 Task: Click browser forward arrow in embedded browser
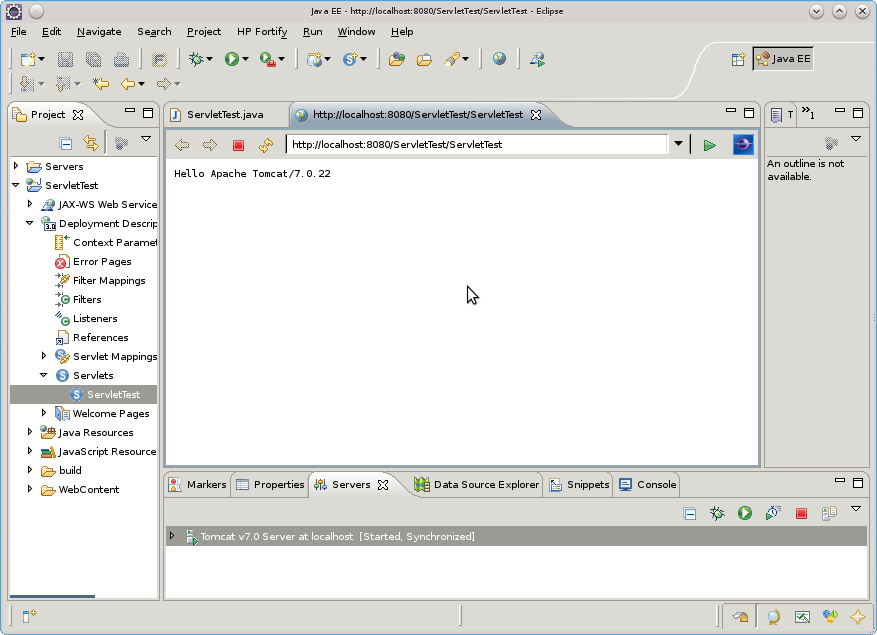[x=210, y=145]
